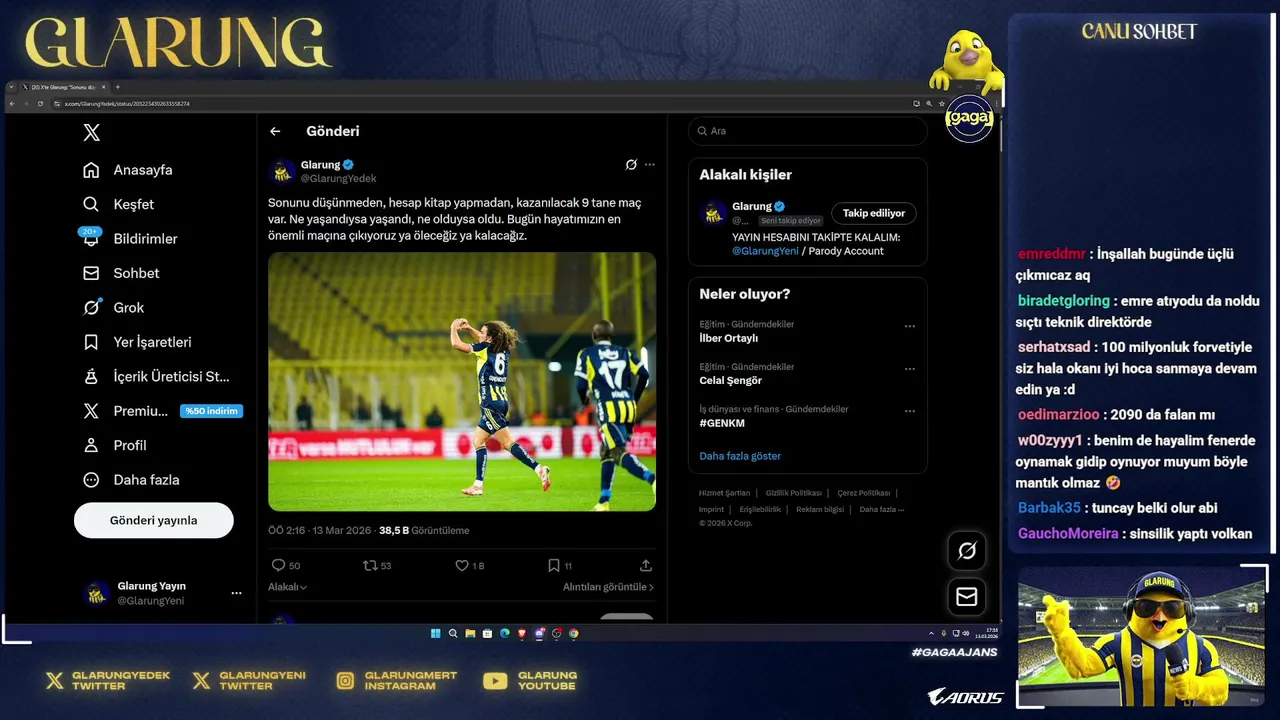The image size is (1280, 720).
Task: Open Chrome from taskbar
Action: pyautogui.click(x=573, y=633)
